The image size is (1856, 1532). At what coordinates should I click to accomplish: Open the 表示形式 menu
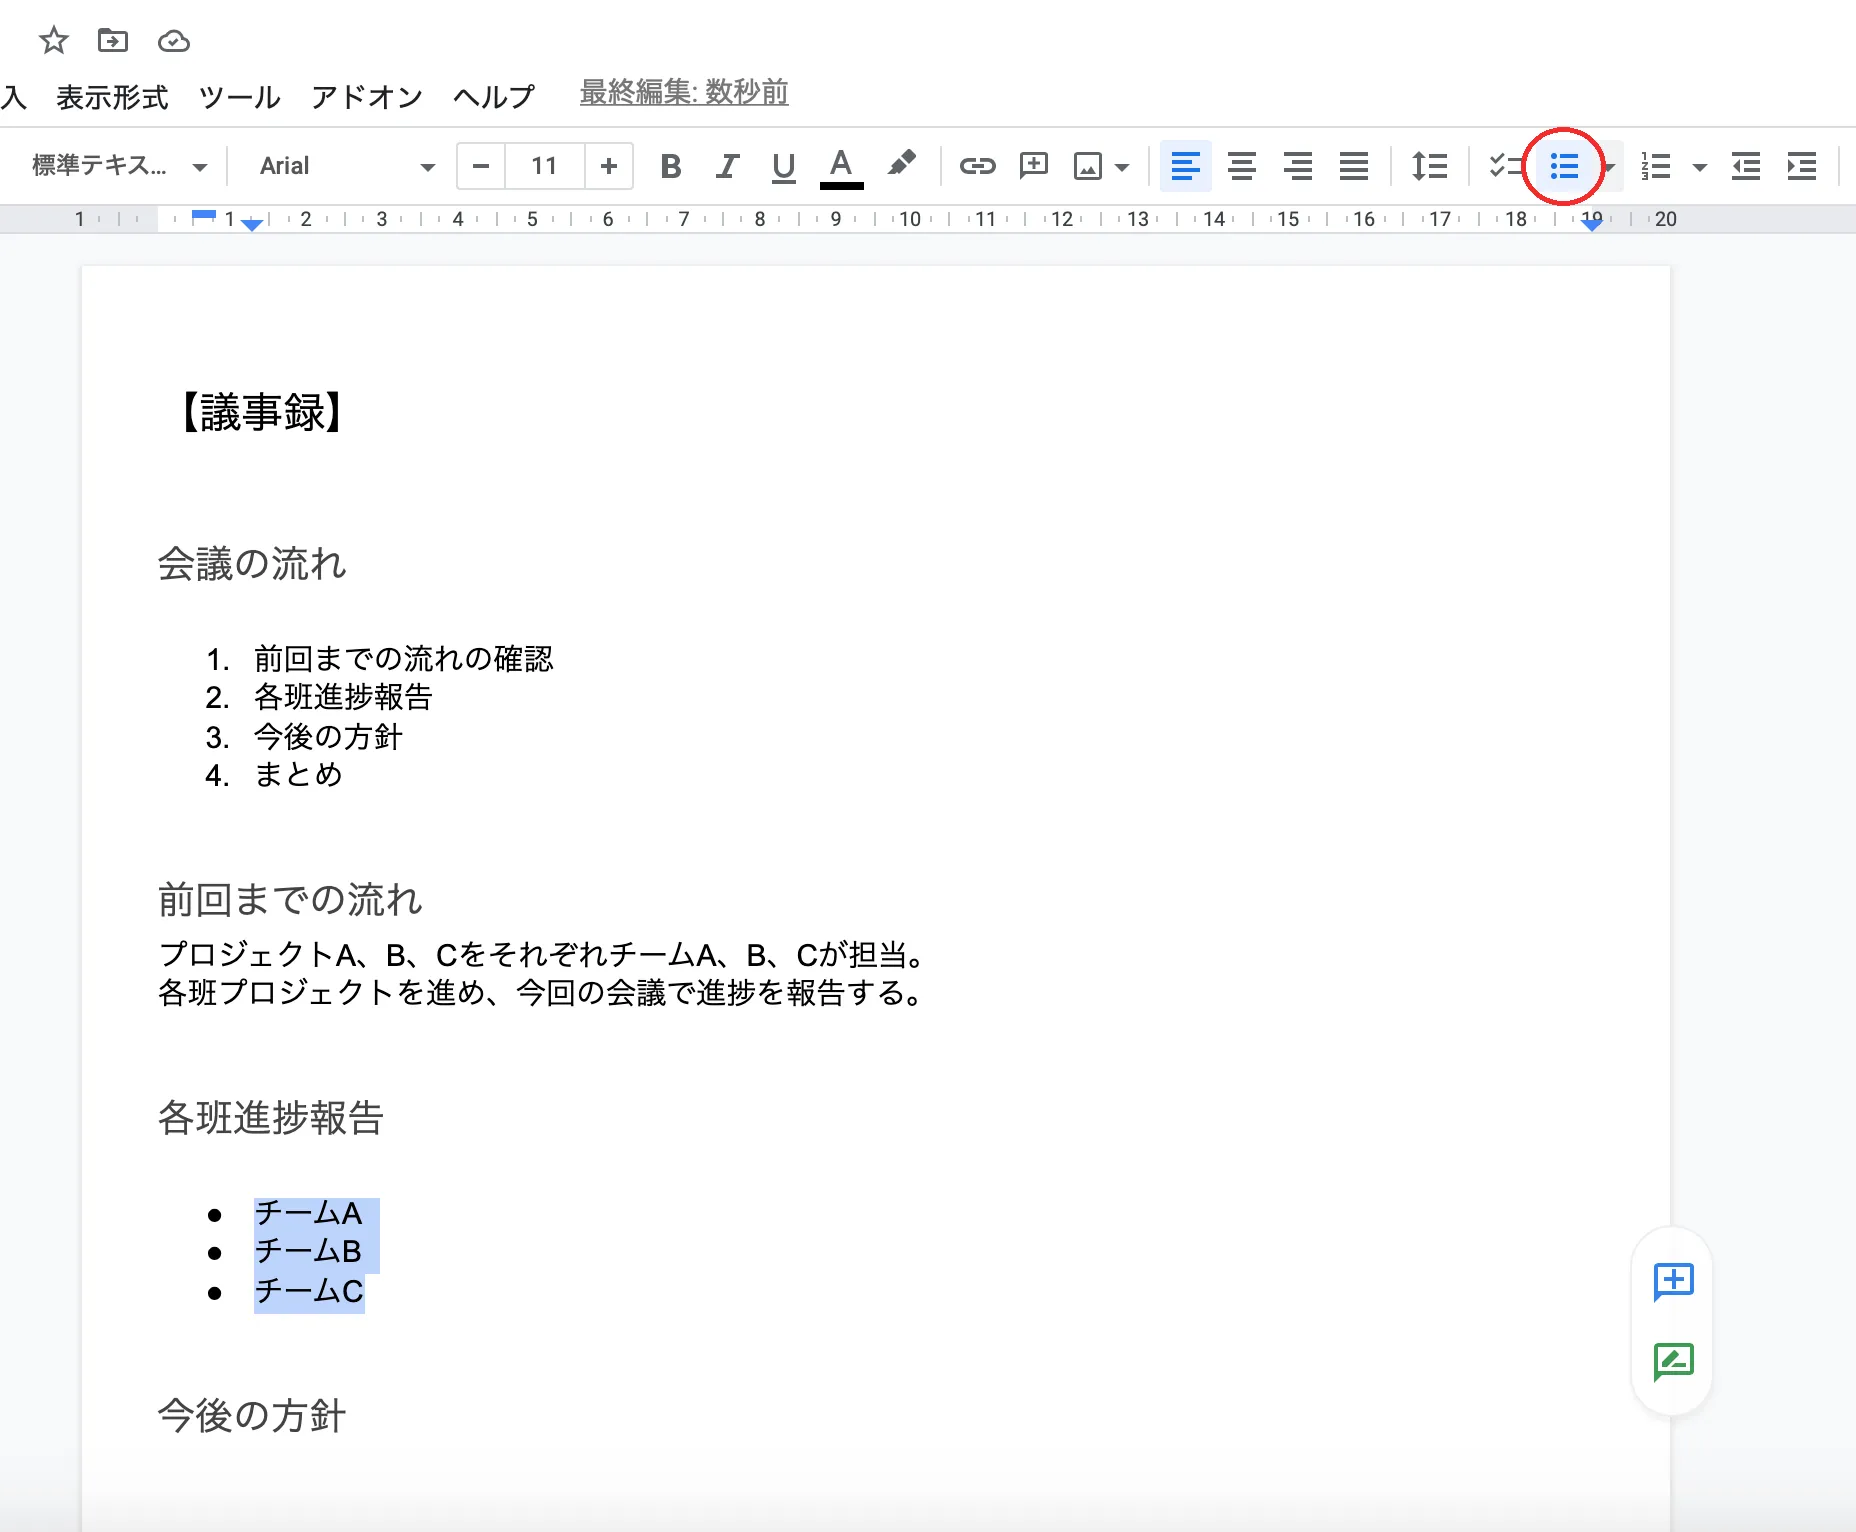112,97
